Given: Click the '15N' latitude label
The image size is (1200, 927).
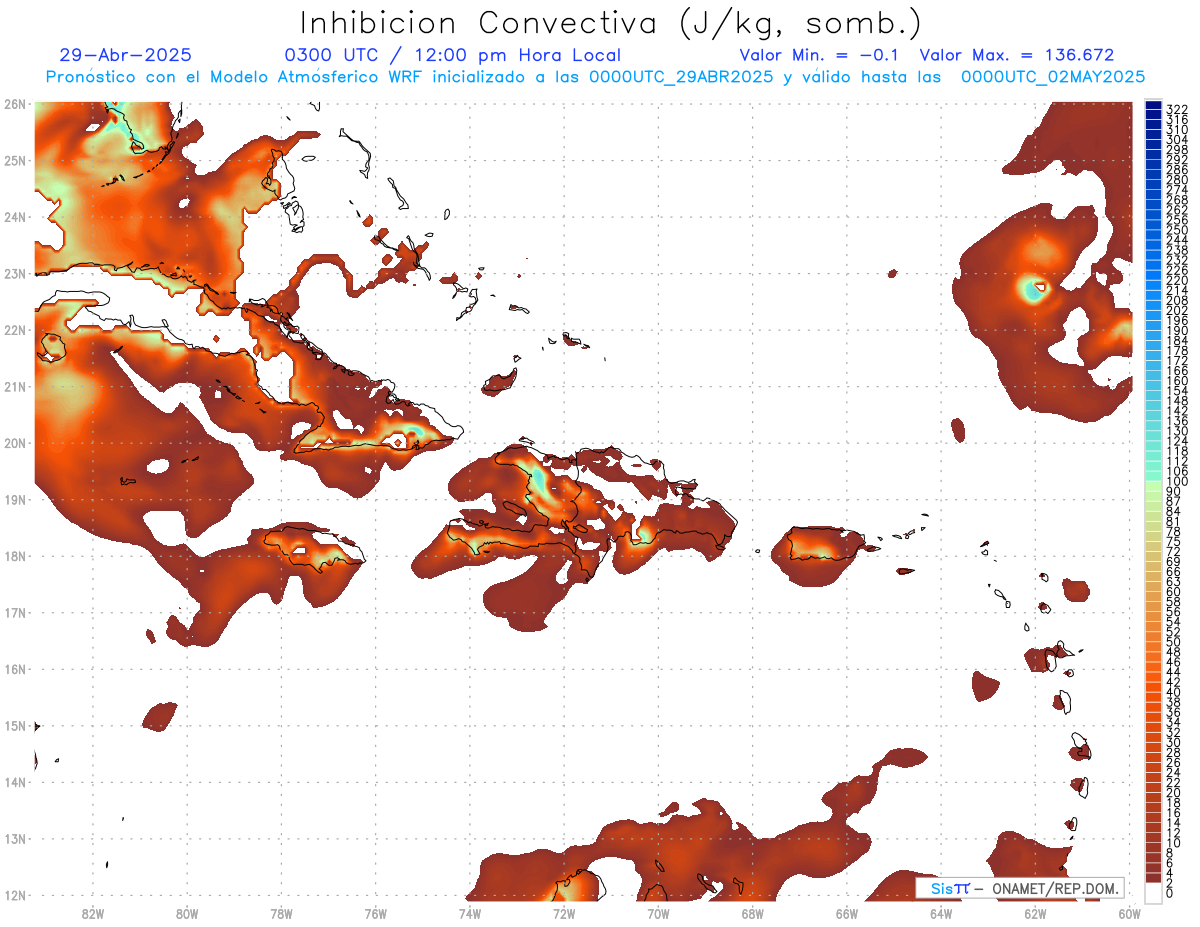Looking at the screenshot, I should click(x=14, y=725).
